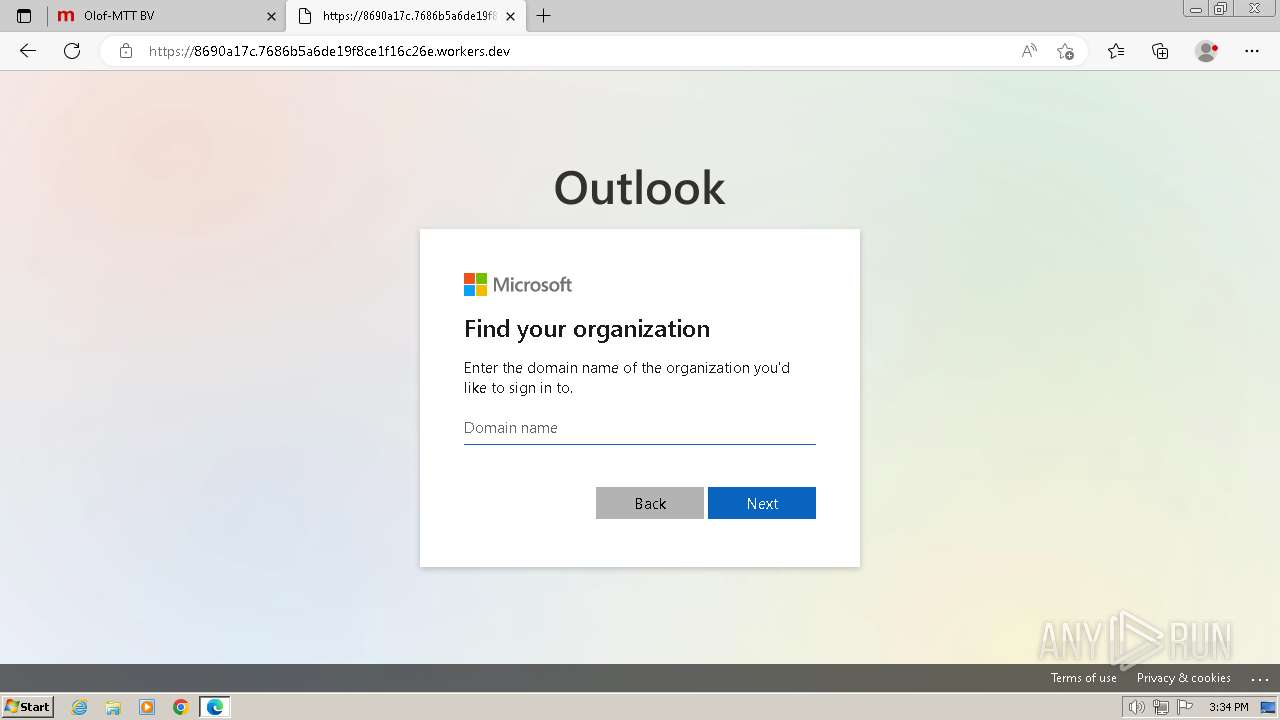Open the Terms of use link
Image resolution: width=1280 pixels, height=720 pixels.
click(x=1083, y=678)
